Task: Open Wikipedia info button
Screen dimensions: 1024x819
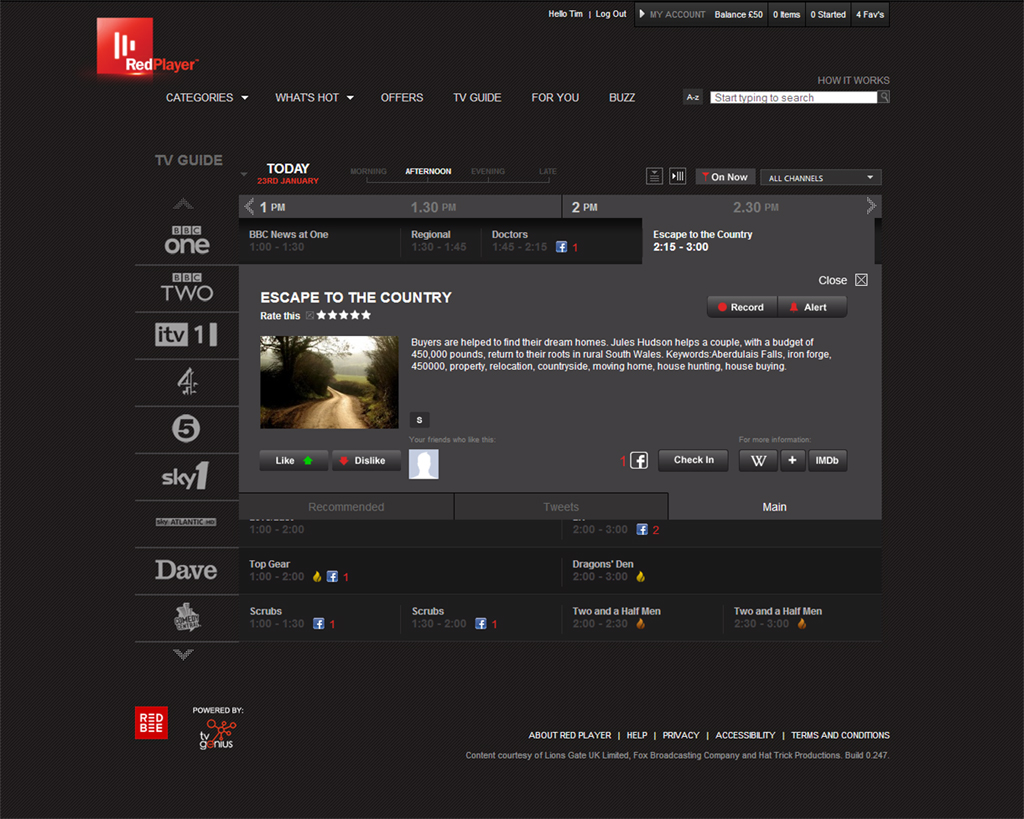Action: [x=758, y=460]
